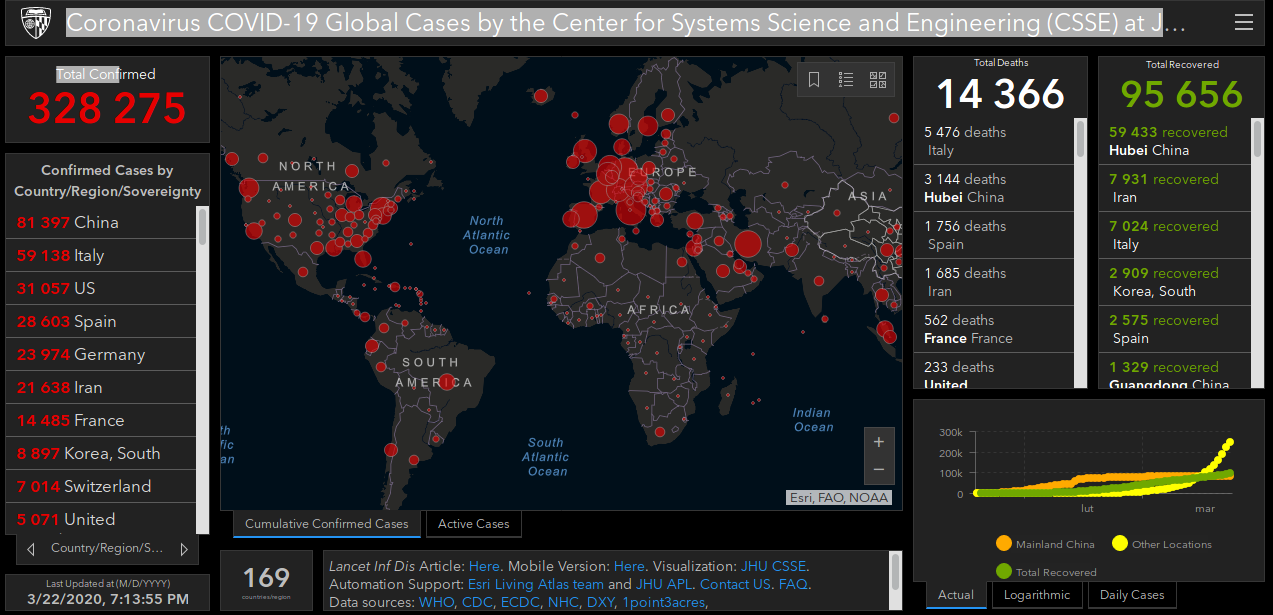Click the orange Mainland China legend dot
The height and width of the screenshot is (615, 1273).
(x=1004, y=544)
